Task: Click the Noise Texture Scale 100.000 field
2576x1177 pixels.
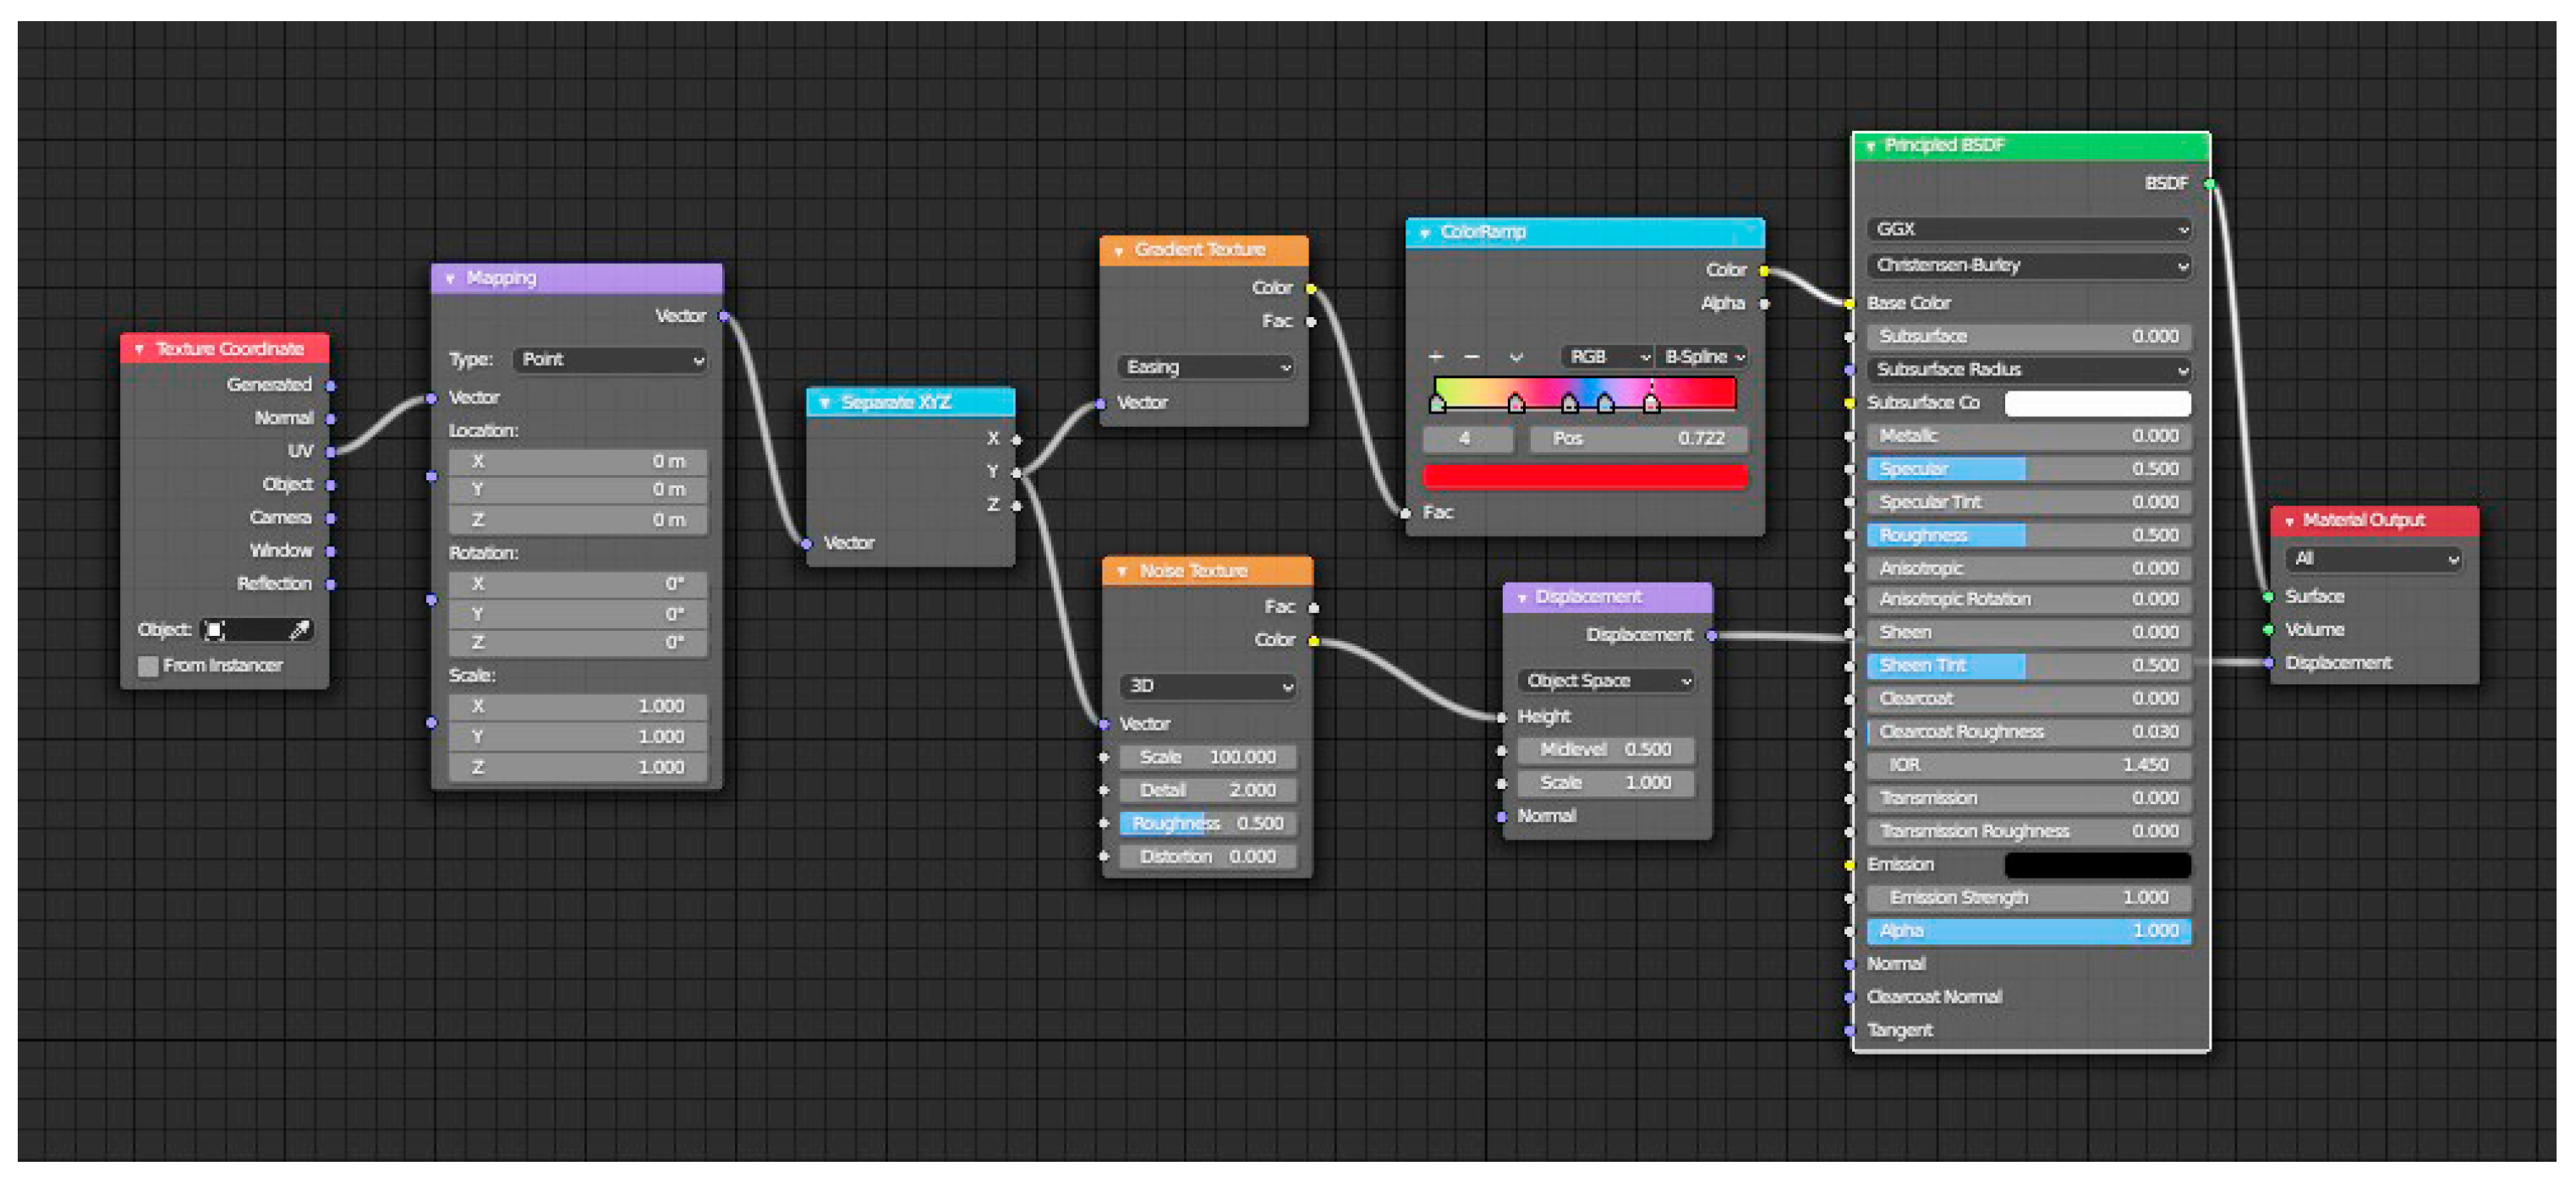Action: (x=1207, y=757)
